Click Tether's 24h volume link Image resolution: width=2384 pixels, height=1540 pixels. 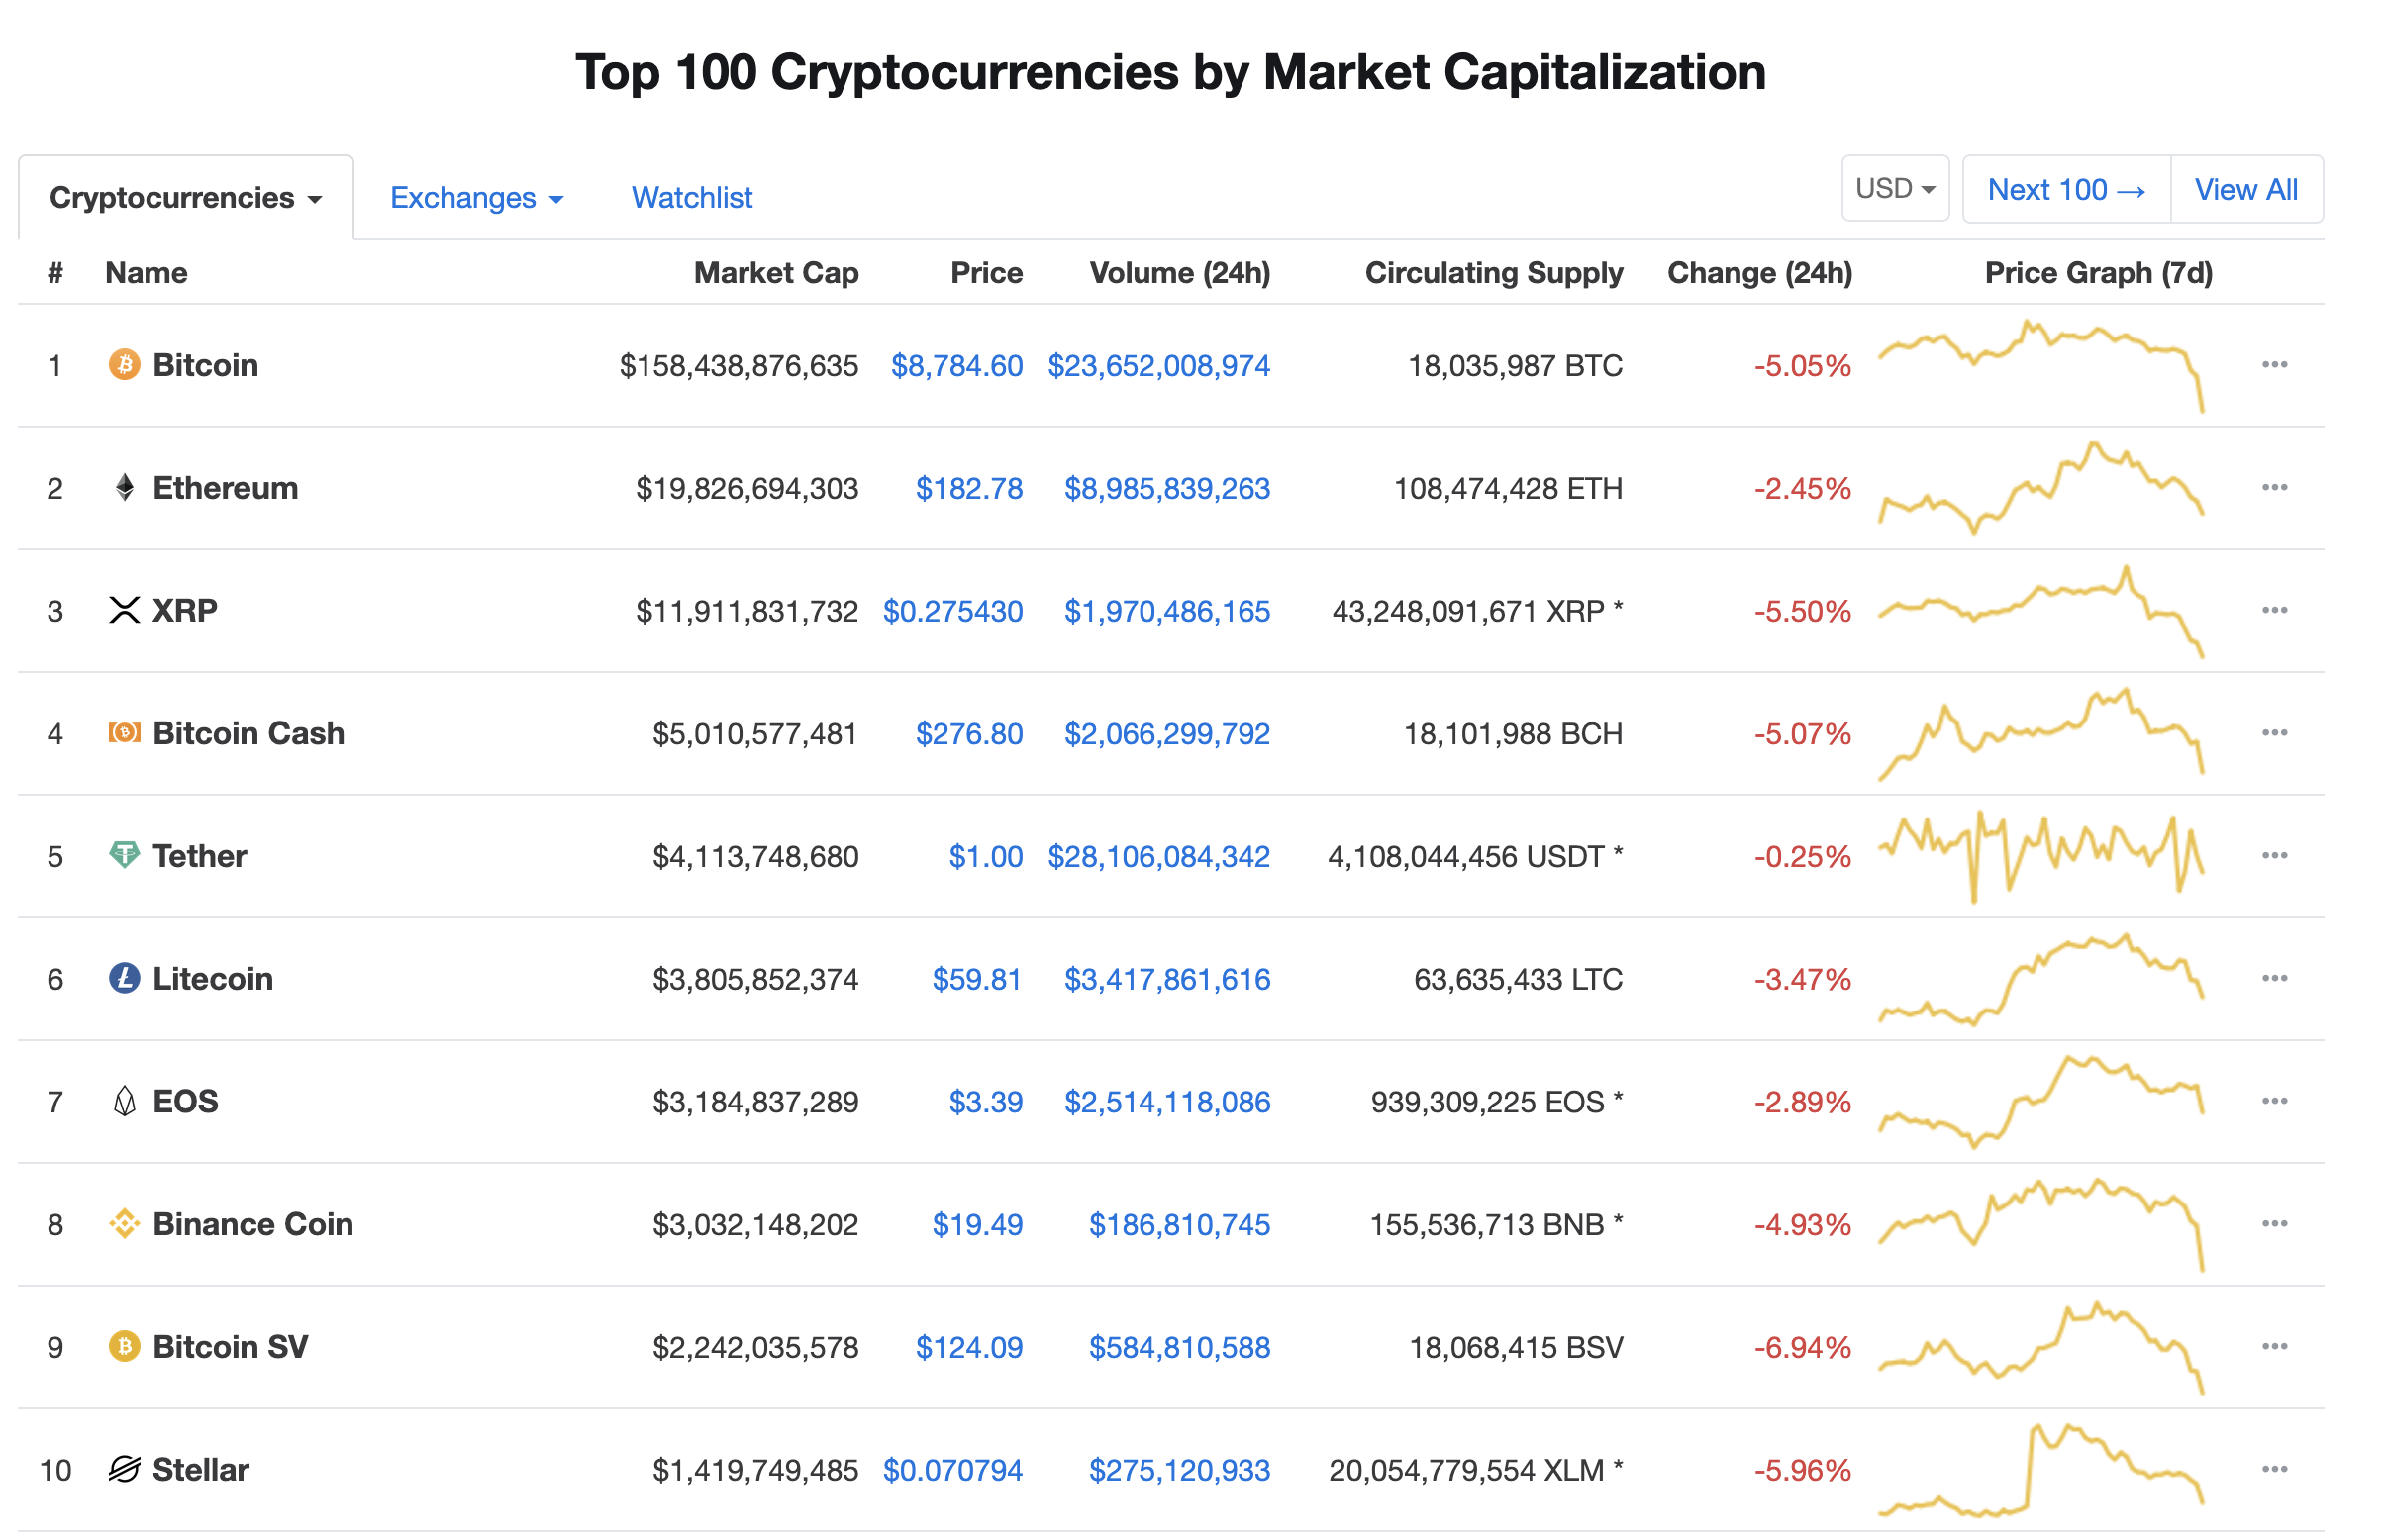1159,857
